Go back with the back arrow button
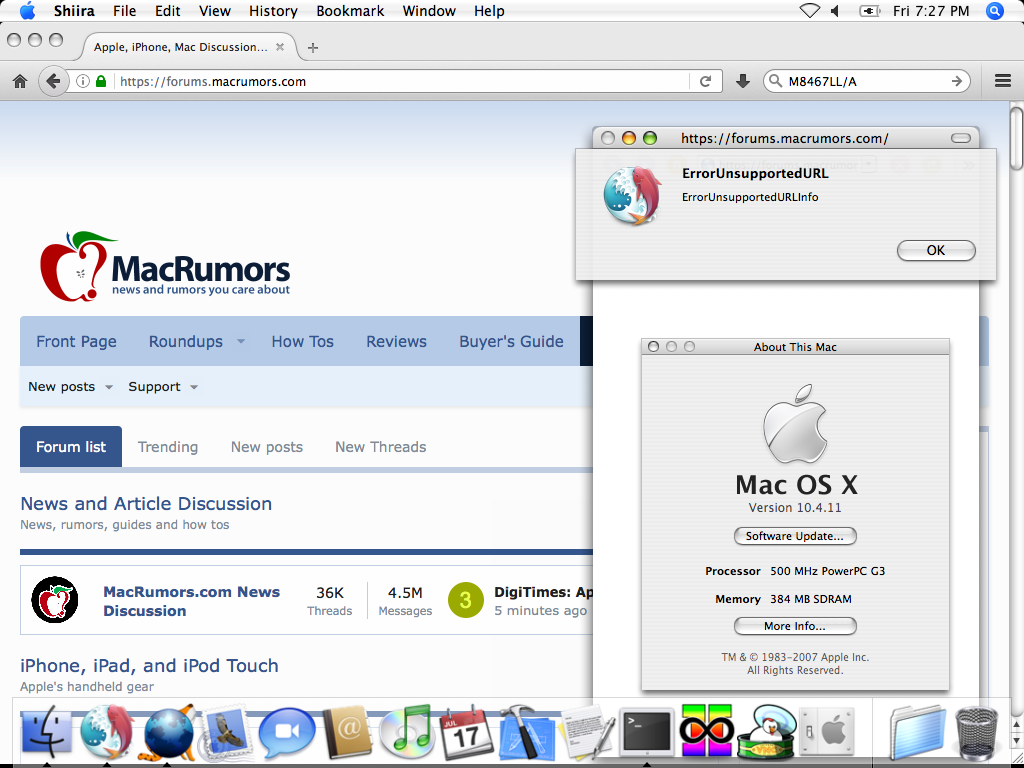The width and height of the screenshot is (1024, 768). (x=54, y=82)
